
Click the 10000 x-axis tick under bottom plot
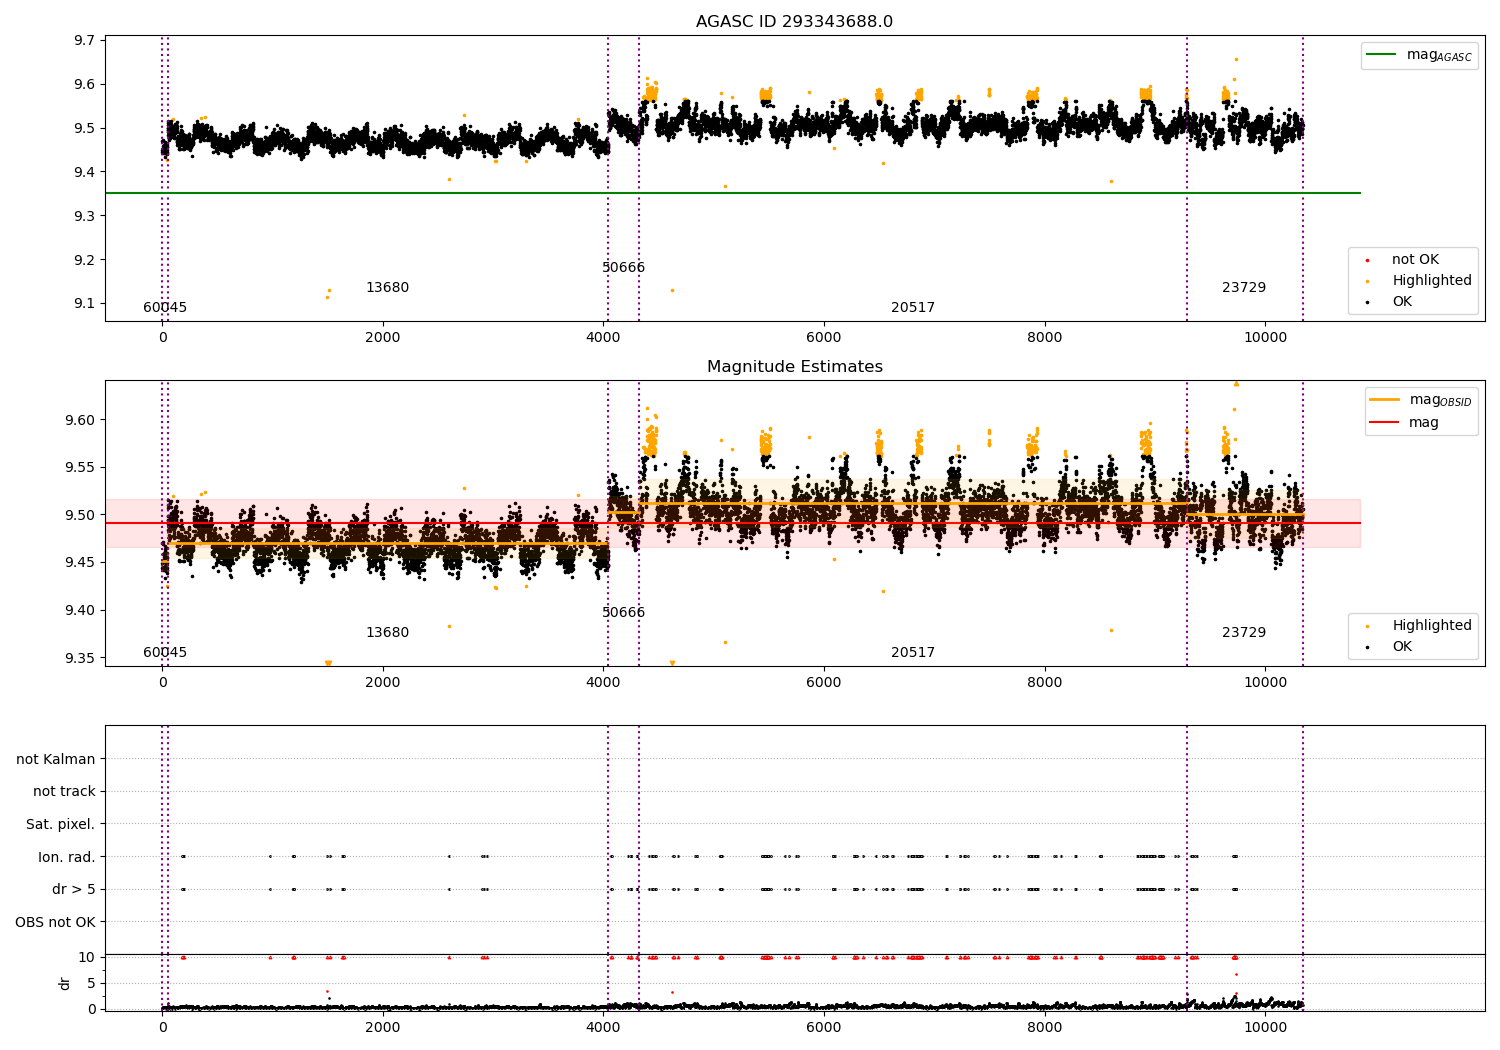tap(1265, 1028)
